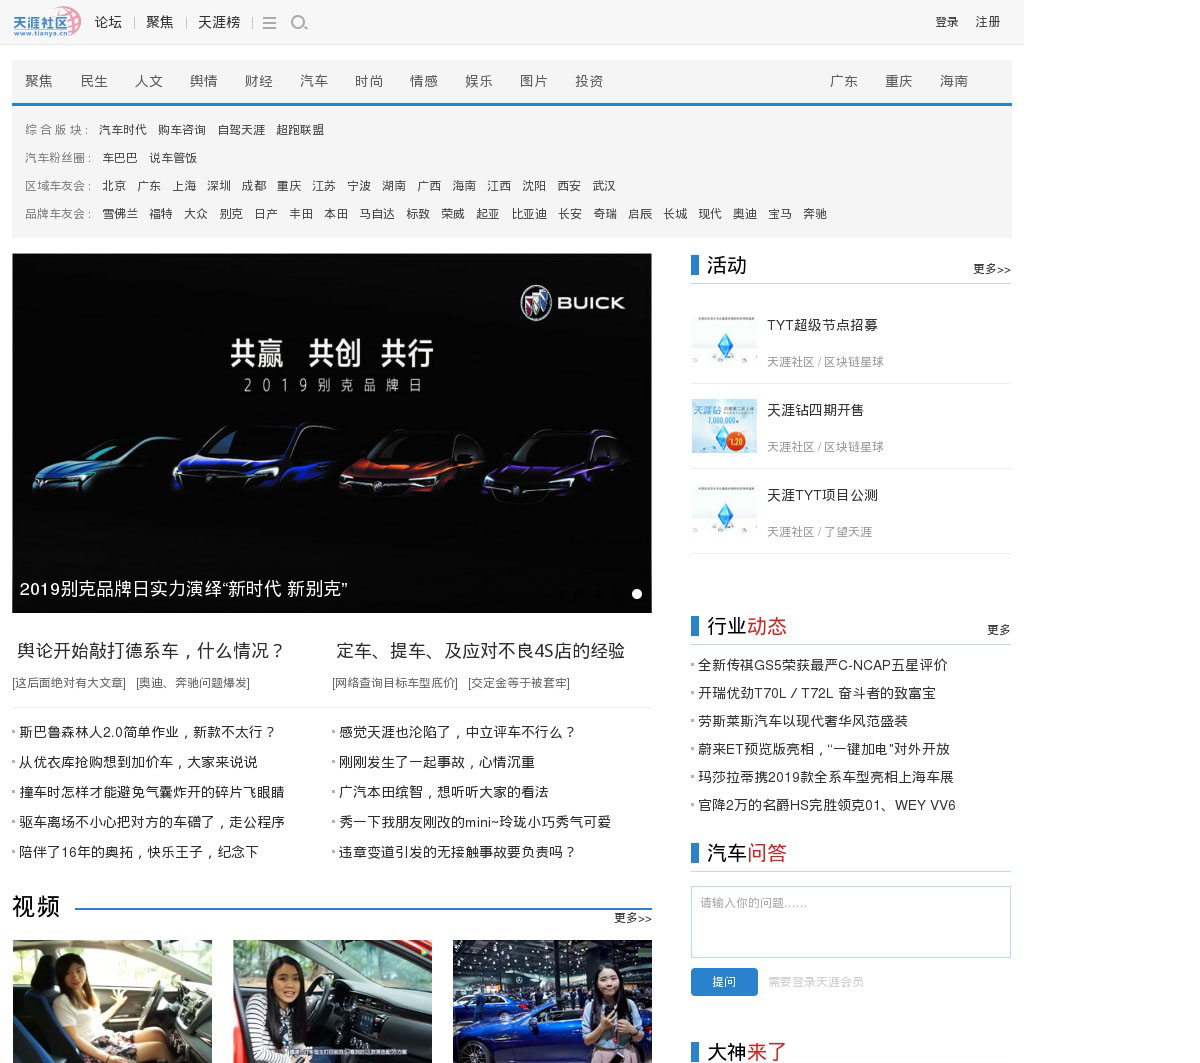Open the hamburger menu icon in header

click(269, 23)
